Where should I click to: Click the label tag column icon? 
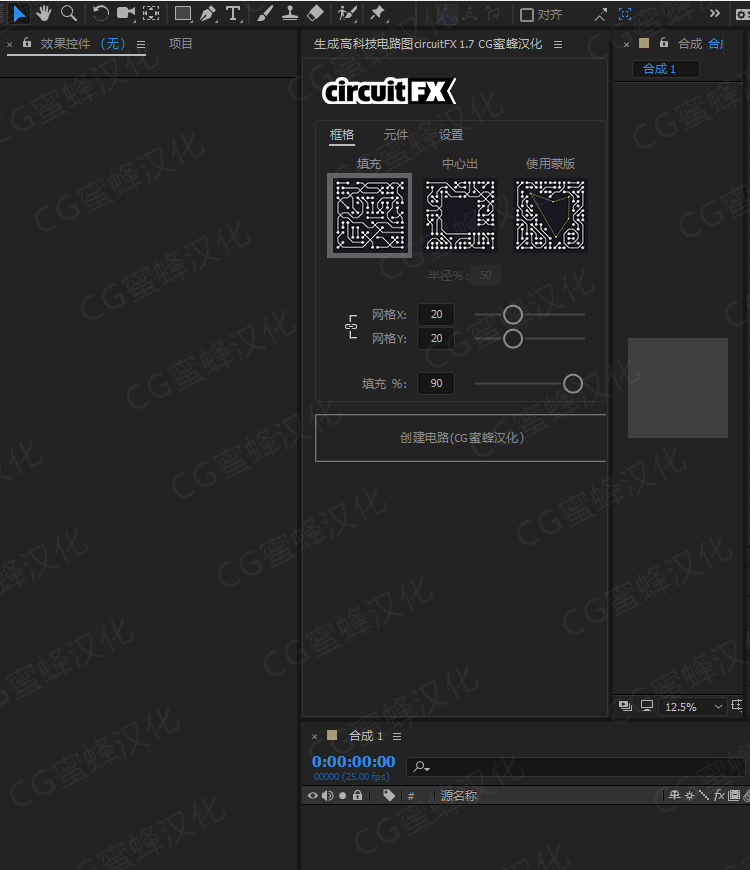[389, 796]
